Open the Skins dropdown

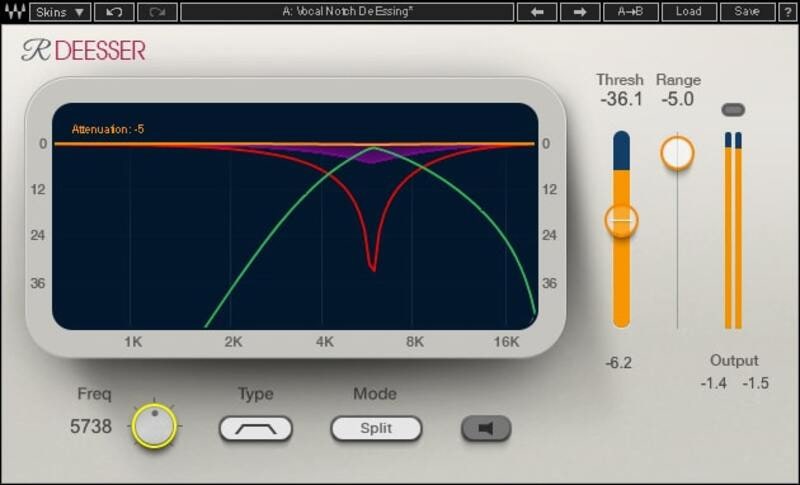pyautogui.click(x=60, y=12)
